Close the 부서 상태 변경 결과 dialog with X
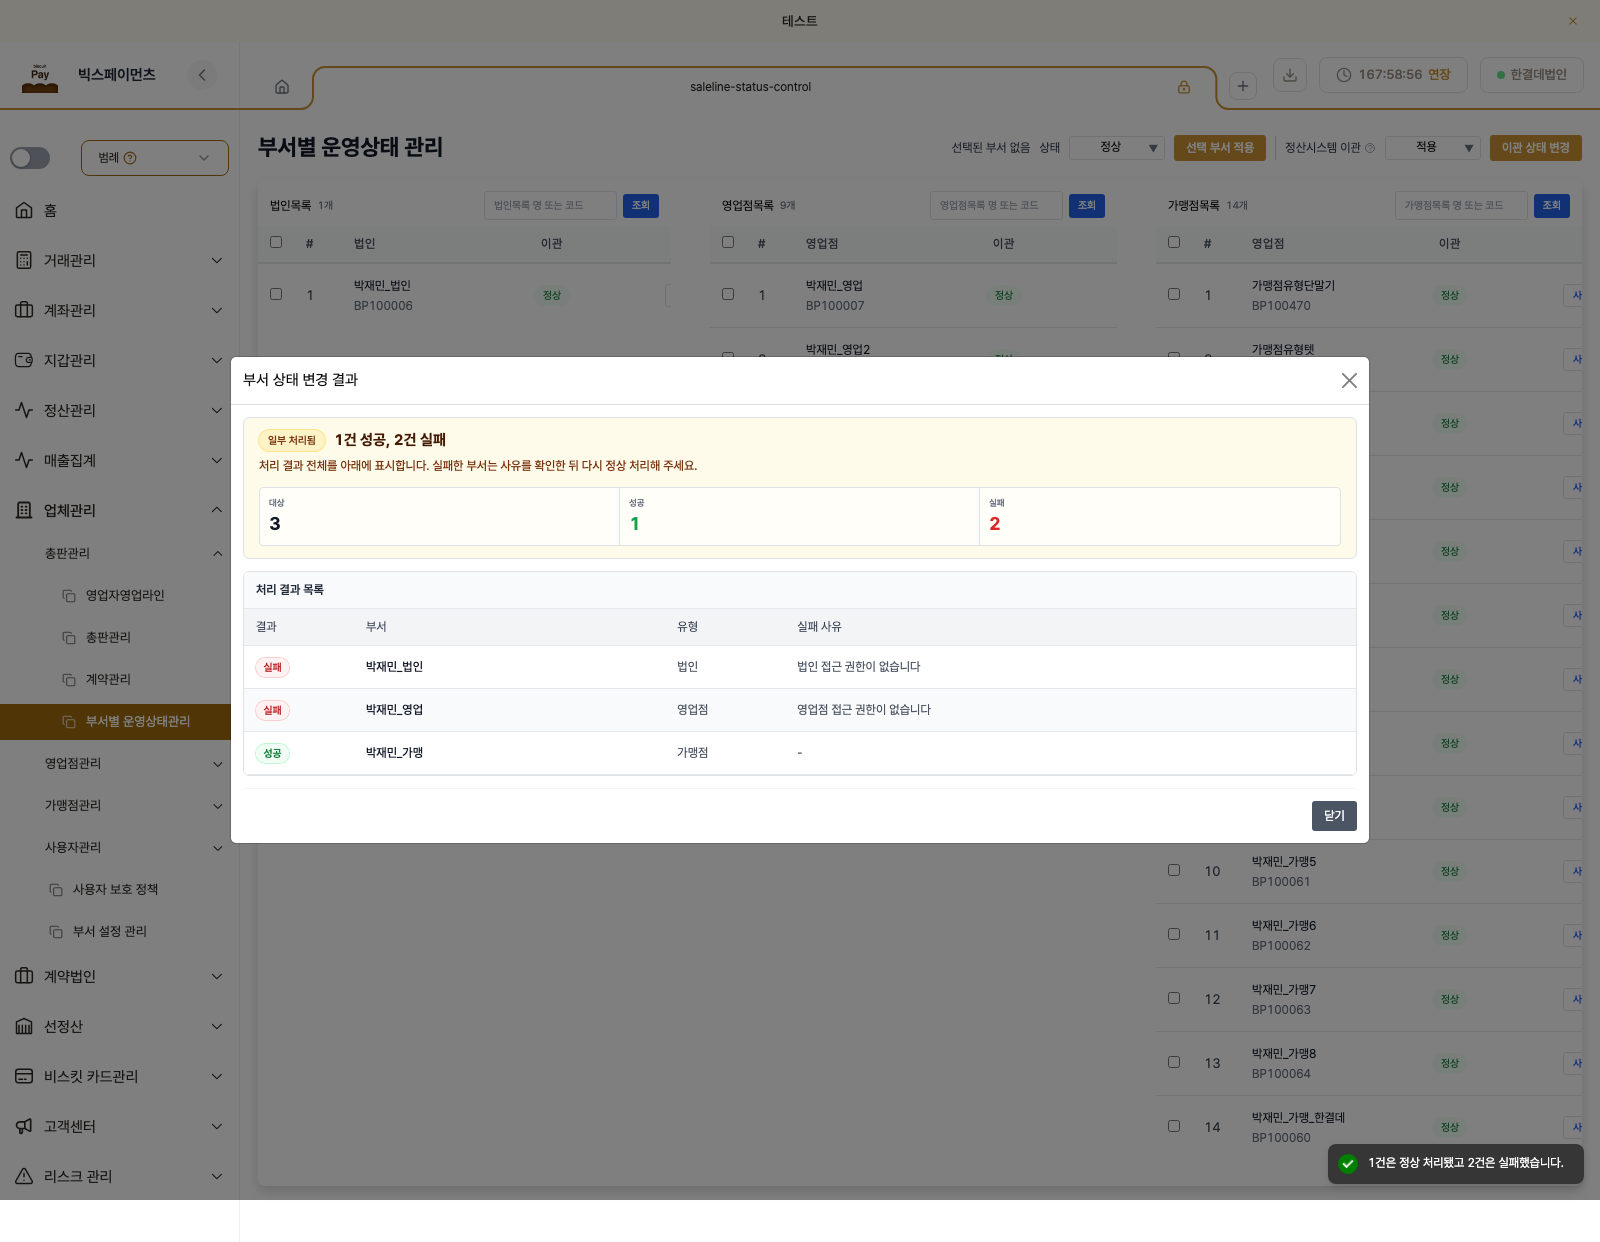 (1349, 380)
